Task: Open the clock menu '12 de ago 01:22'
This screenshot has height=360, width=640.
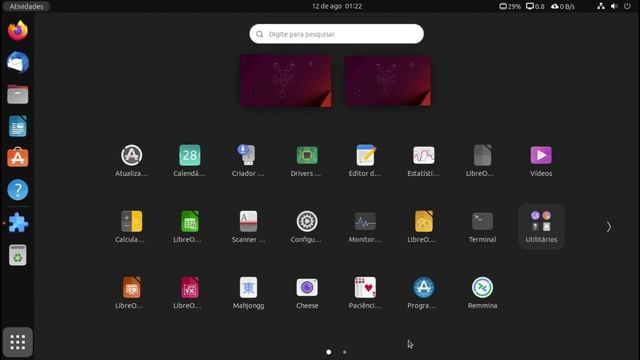Action: 337,6
